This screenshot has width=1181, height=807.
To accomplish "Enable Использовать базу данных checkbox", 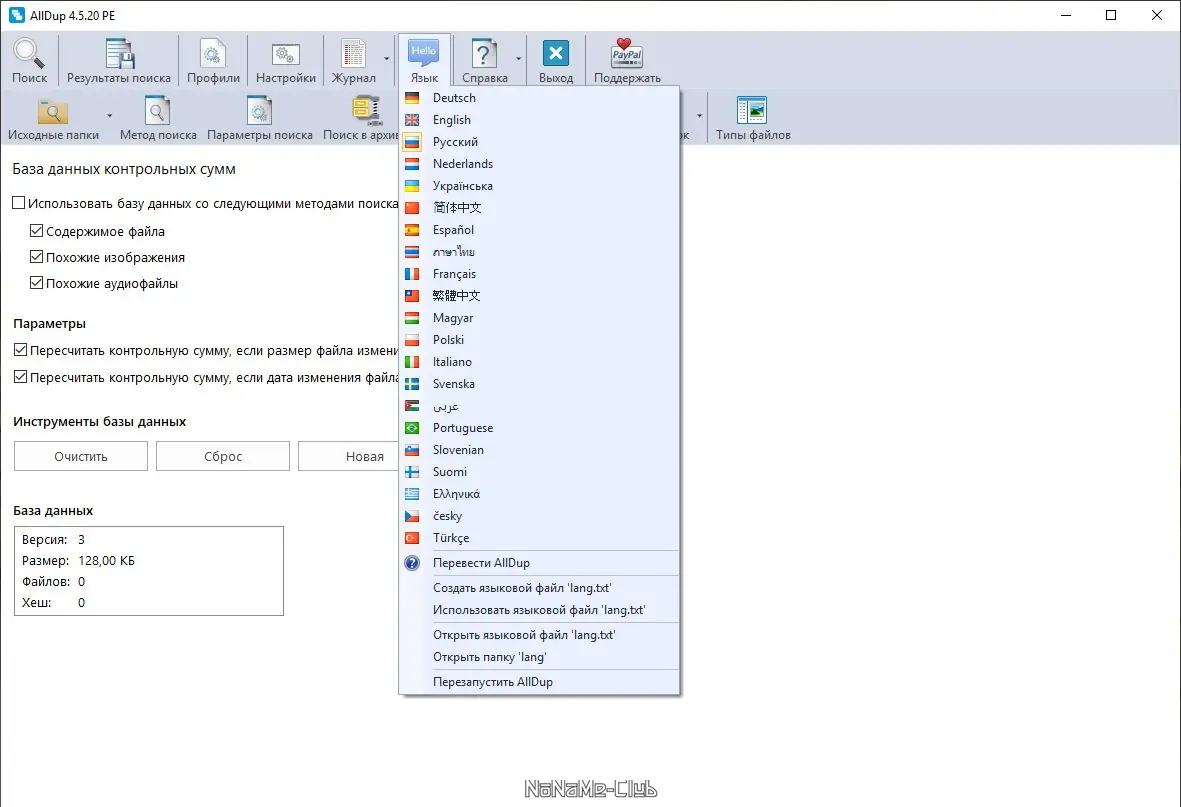I will pos(19,203).
